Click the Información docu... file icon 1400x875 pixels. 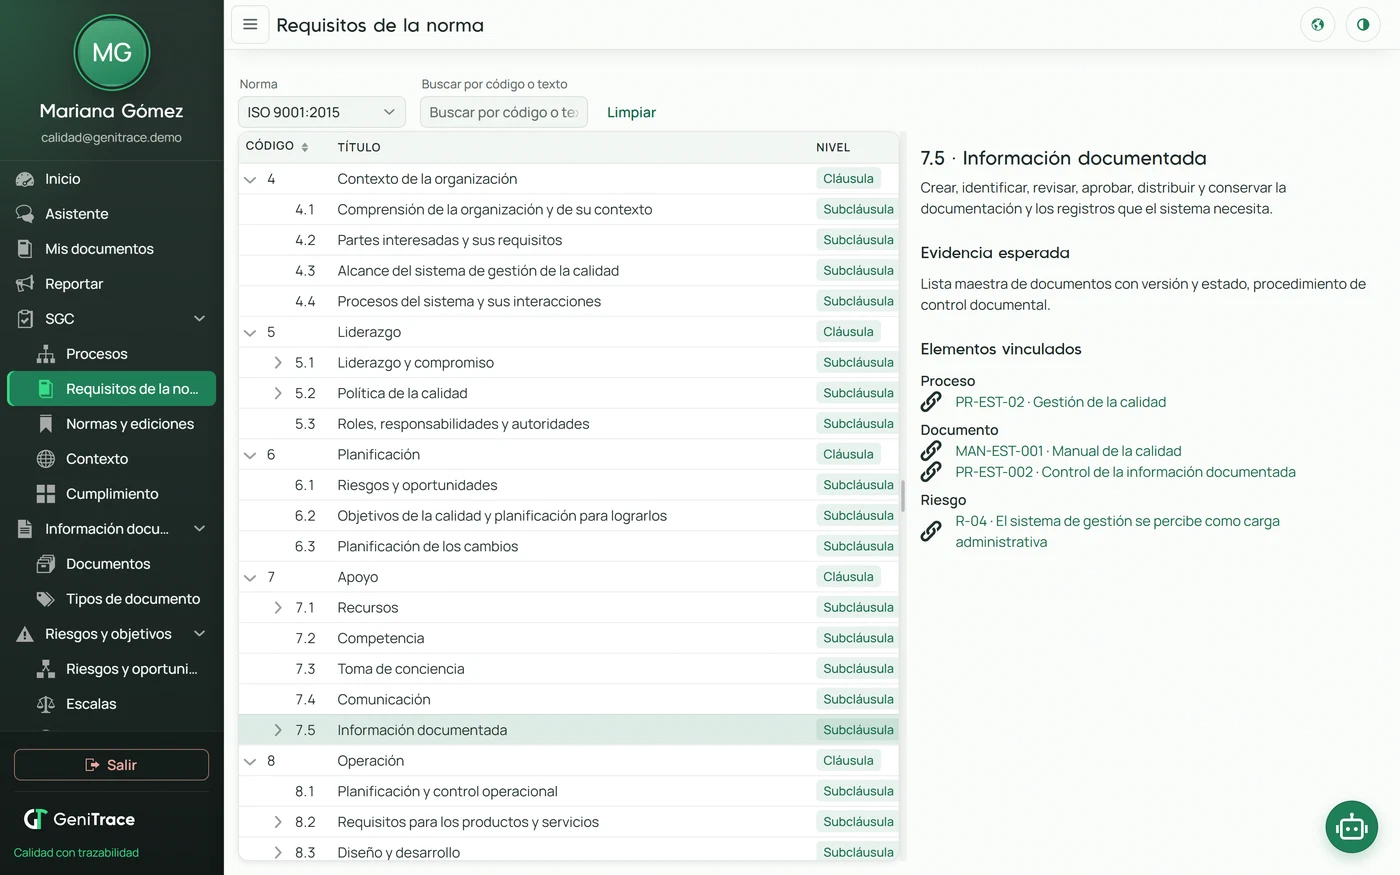click(25, 529)
